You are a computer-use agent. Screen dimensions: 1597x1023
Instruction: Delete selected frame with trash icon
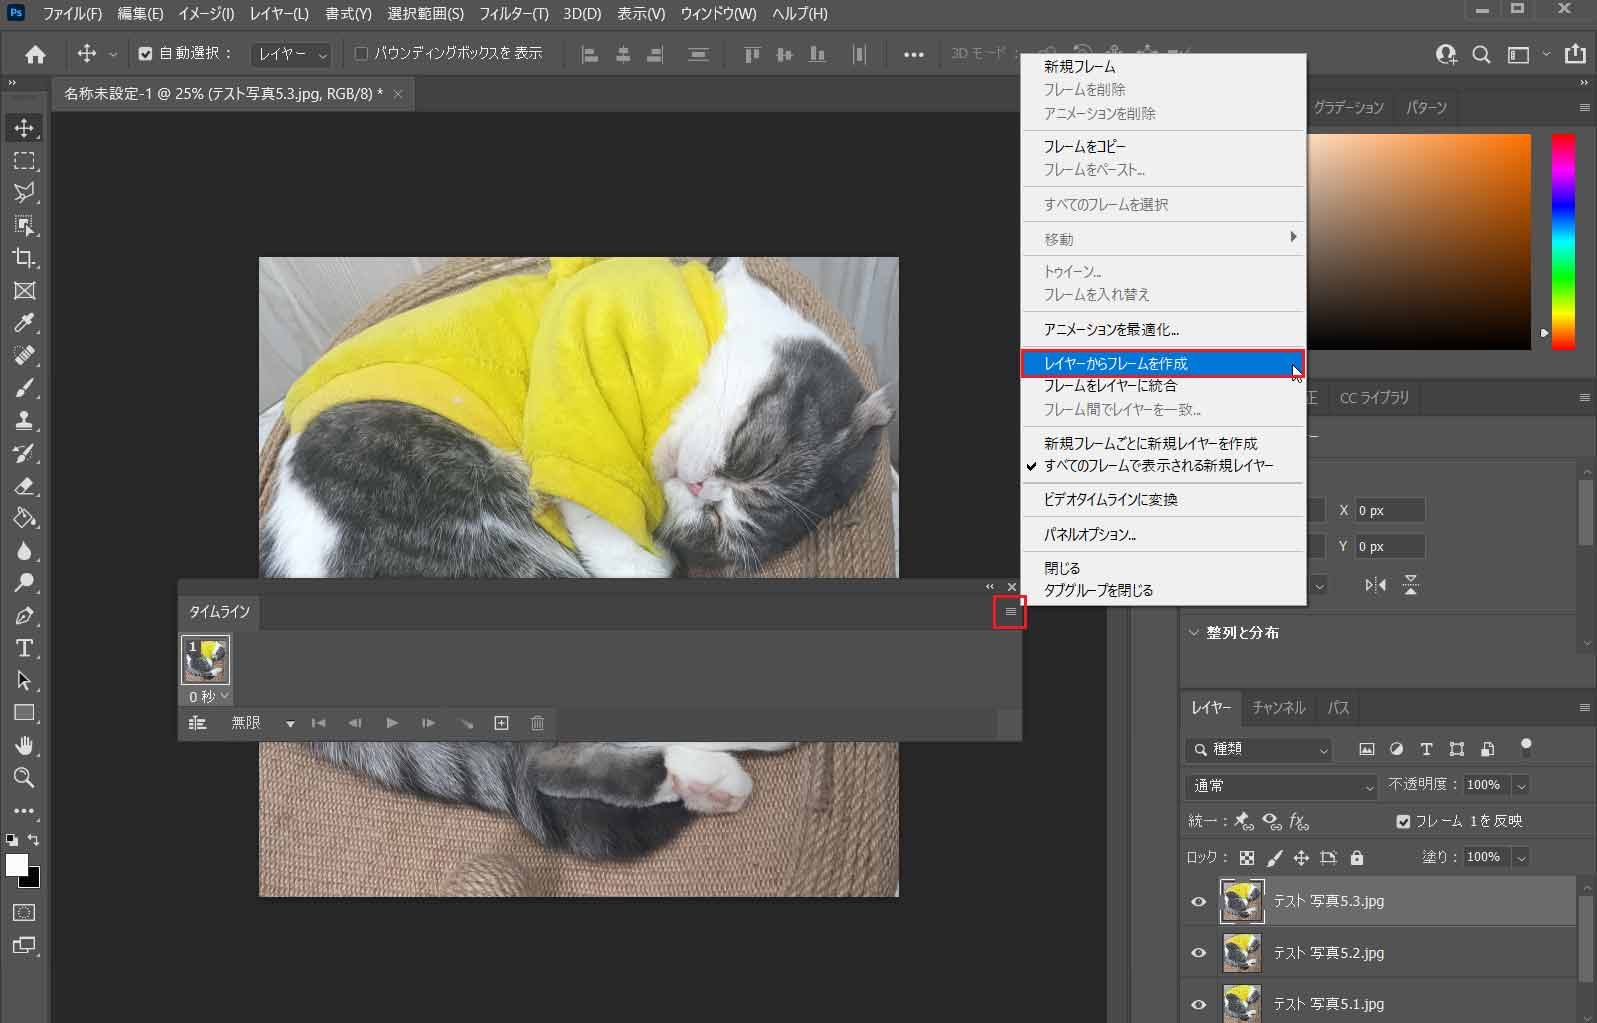tap(537, 723)
